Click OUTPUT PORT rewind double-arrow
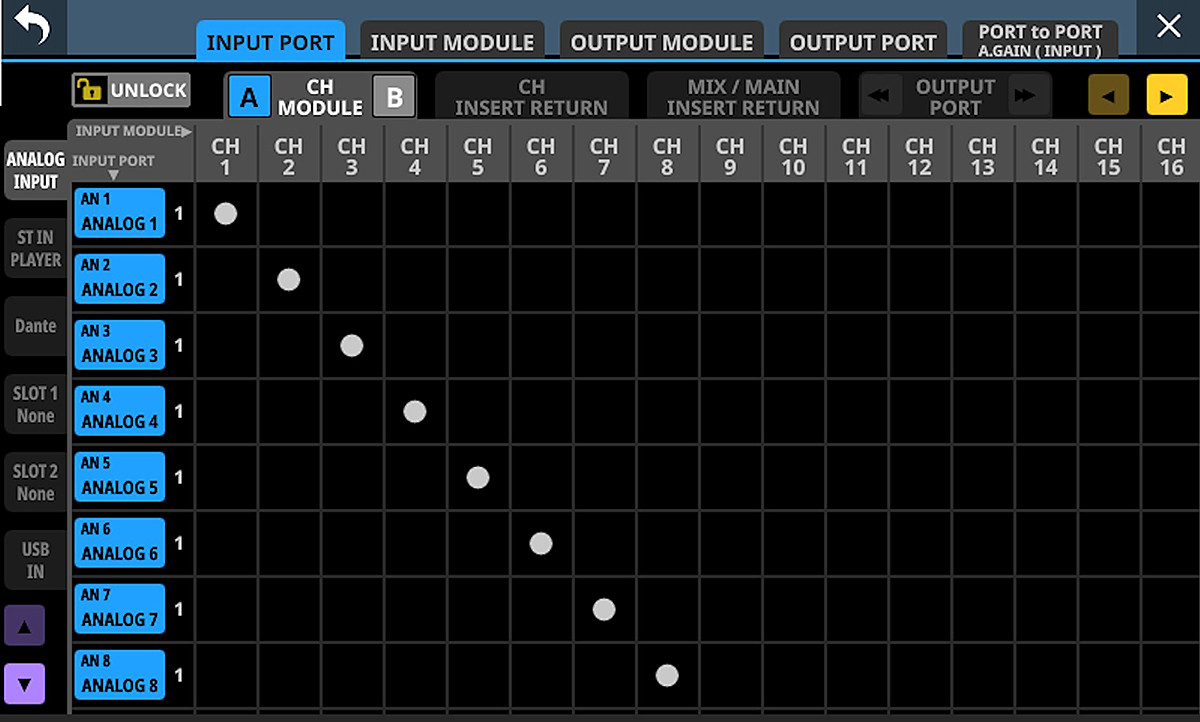The image size is (1200, 722). (x=880, y=96)
